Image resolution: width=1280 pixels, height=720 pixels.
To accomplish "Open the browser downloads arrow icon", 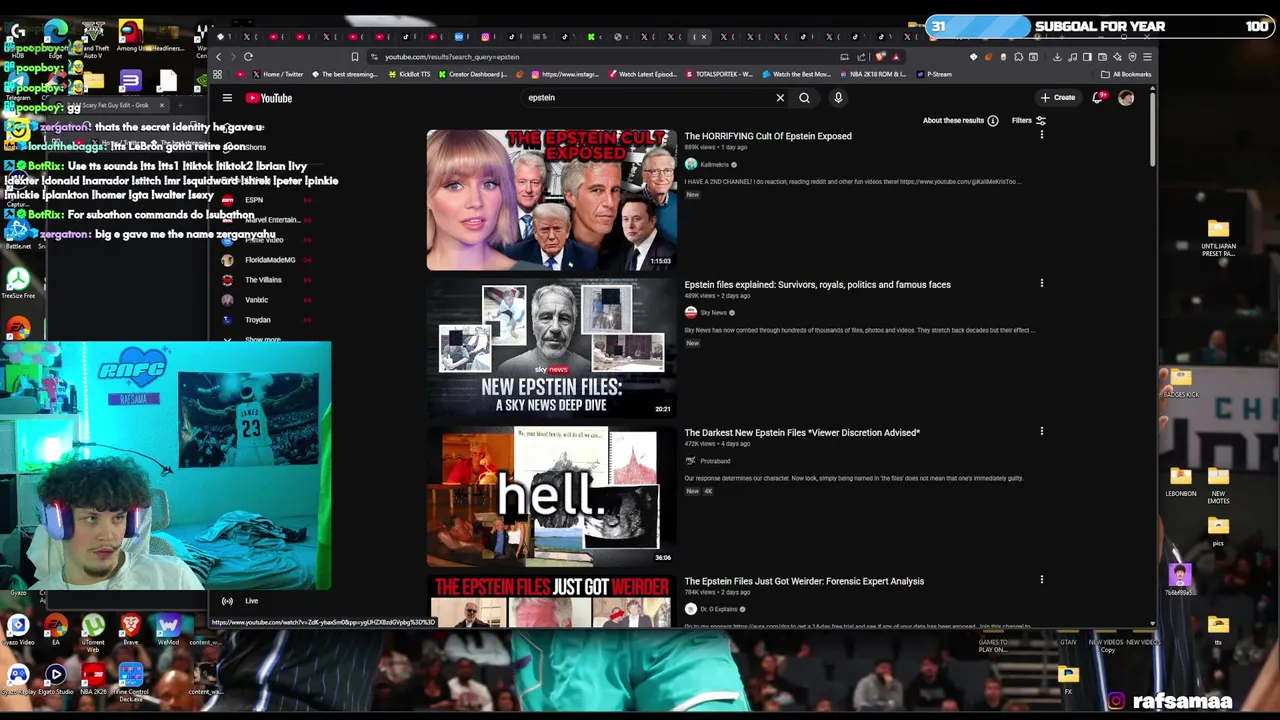I will [x=1057, y=57].
